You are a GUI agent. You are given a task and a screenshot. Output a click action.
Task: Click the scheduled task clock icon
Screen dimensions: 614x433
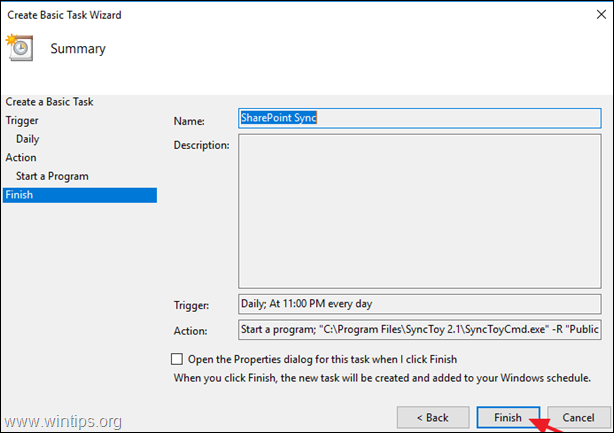pos(20,47)
